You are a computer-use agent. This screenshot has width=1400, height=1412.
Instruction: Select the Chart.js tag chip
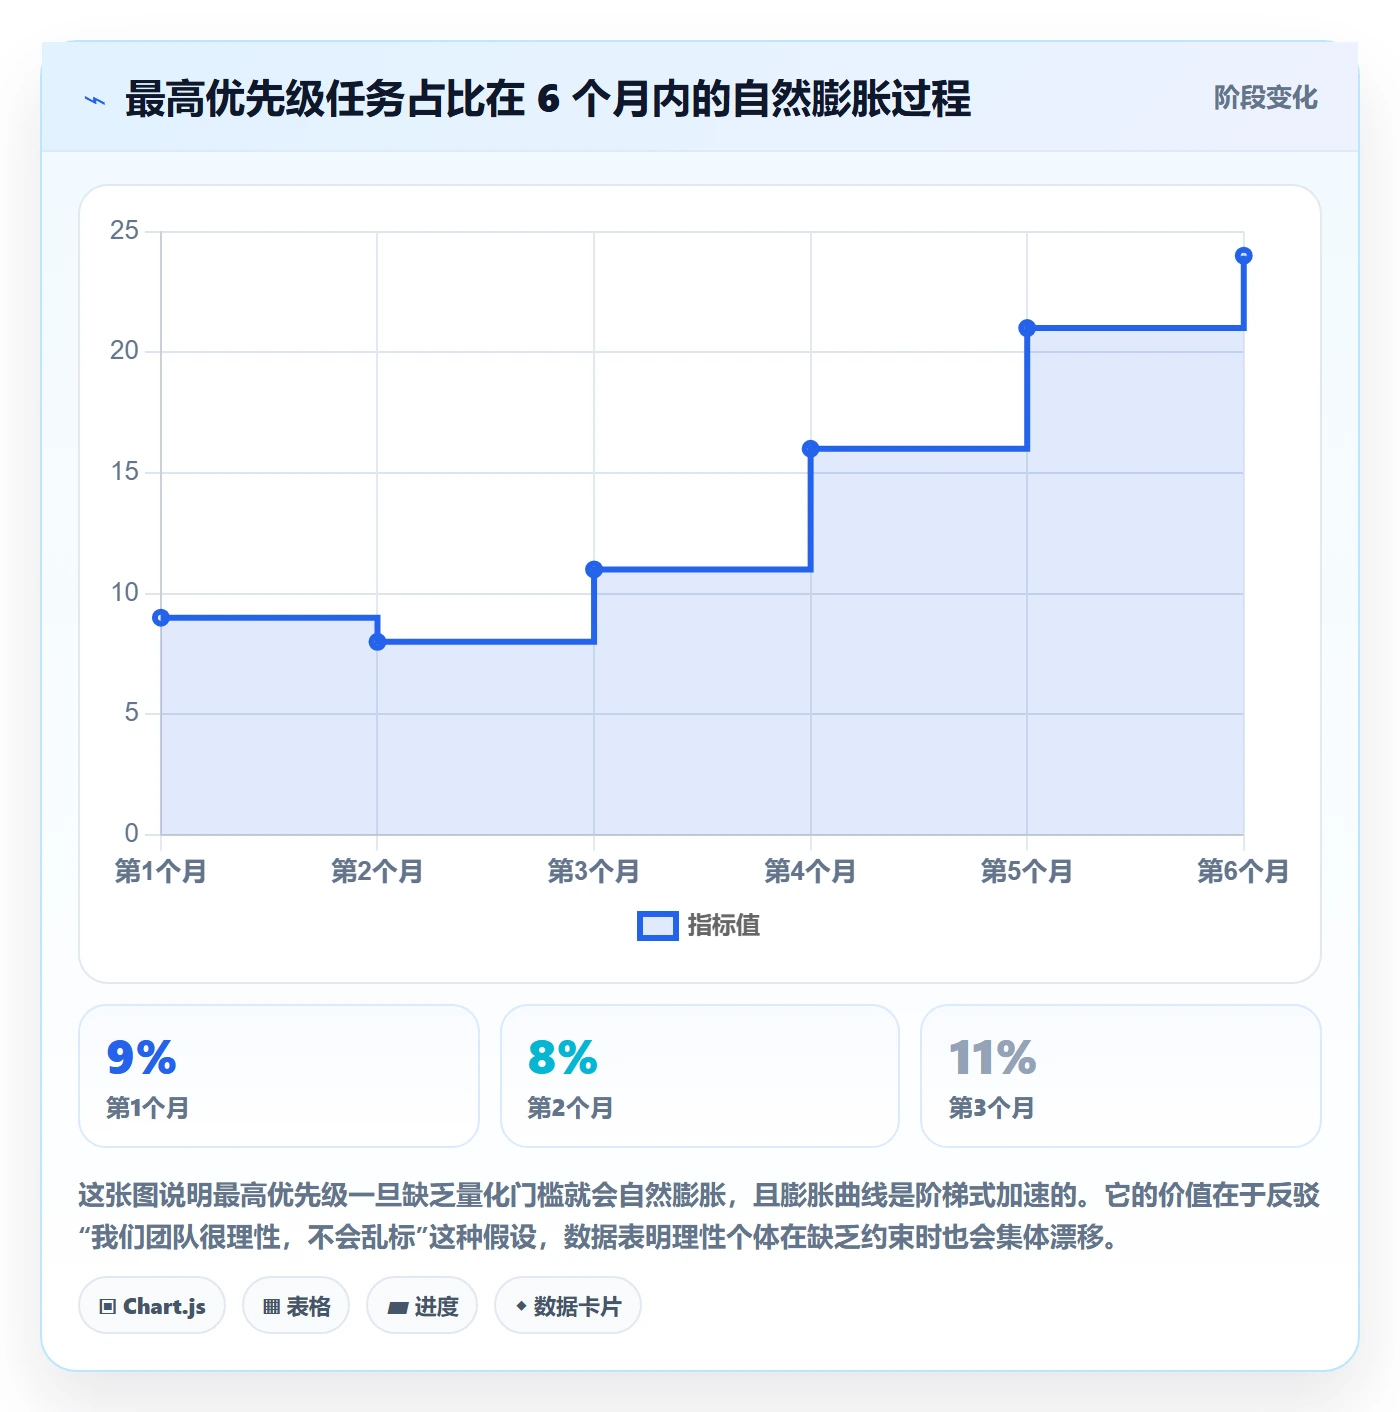coord(152,1306)
